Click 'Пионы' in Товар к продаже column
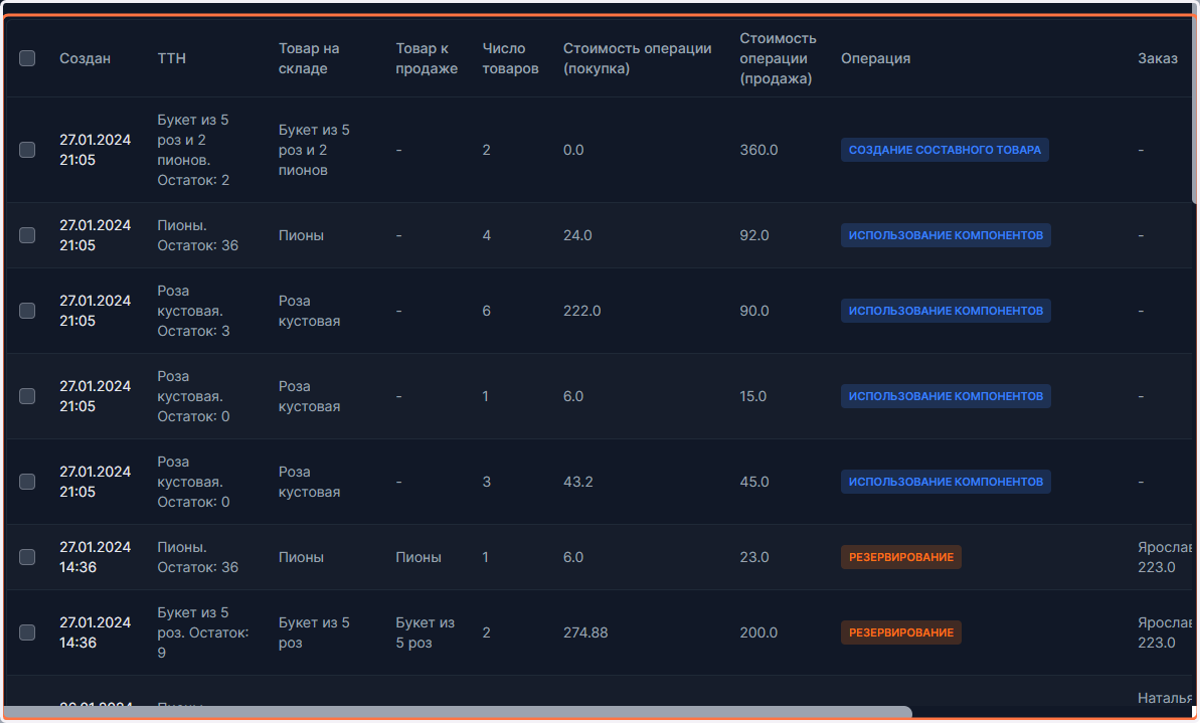1200x723 pixels. click(418, 557)
